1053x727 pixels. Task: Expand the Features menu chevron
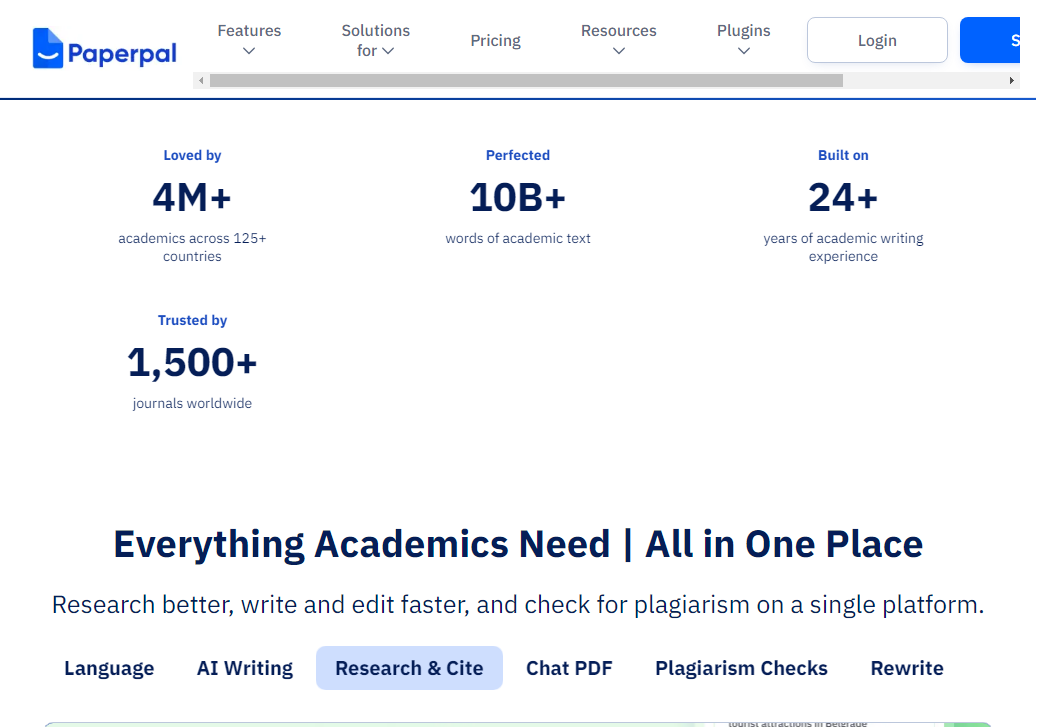[x=248, y=51]
